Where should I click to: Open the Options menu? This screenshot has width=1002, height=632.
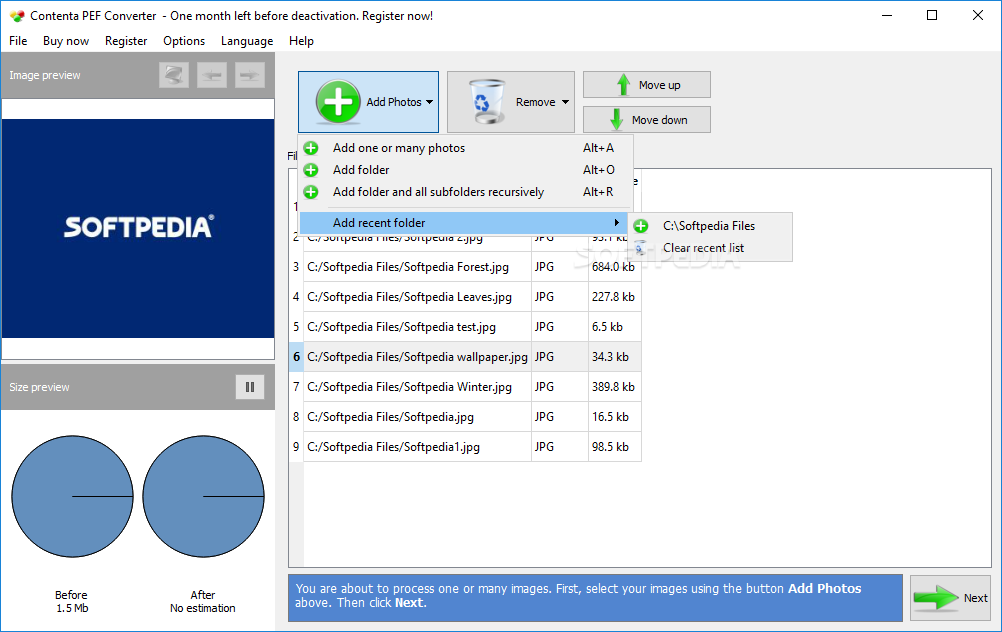184,41
